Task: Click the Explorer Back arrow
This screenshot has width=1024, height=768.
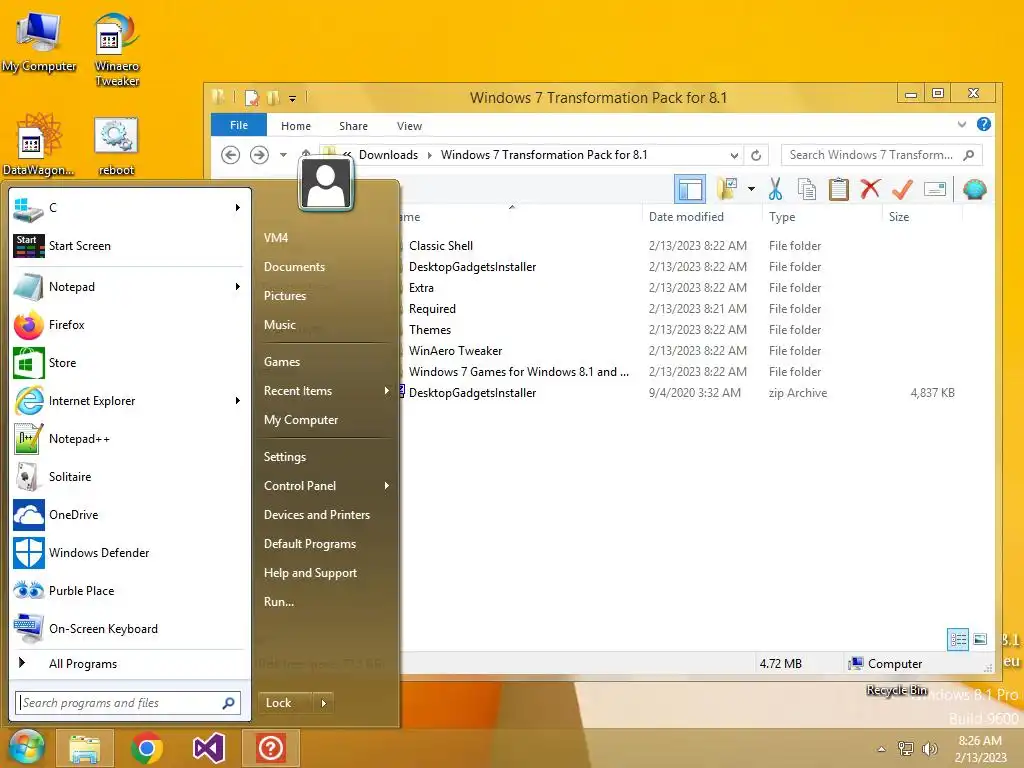Action: pos(231,155)
